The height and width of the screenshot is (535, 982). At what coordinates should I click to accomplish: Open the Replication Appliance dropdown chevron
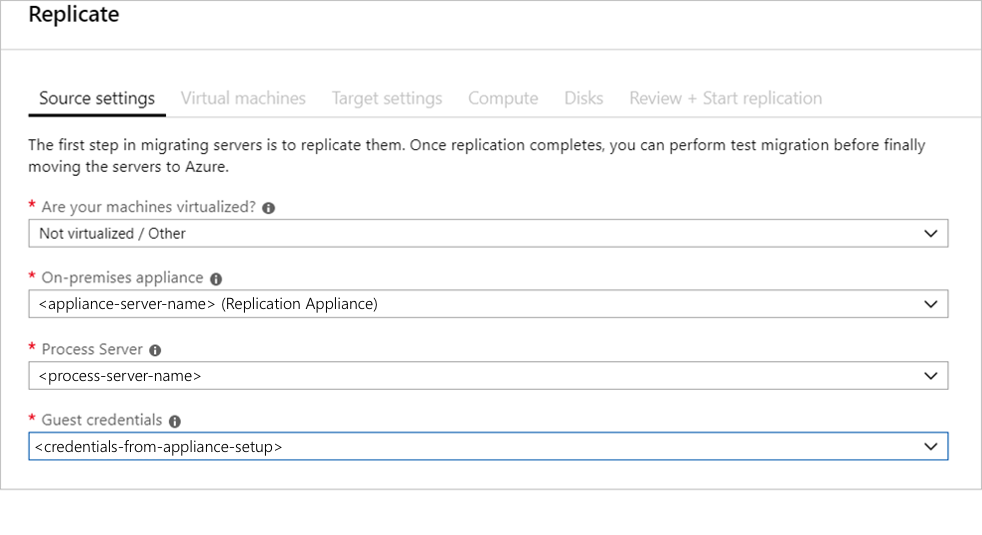[x=931, y=304]
